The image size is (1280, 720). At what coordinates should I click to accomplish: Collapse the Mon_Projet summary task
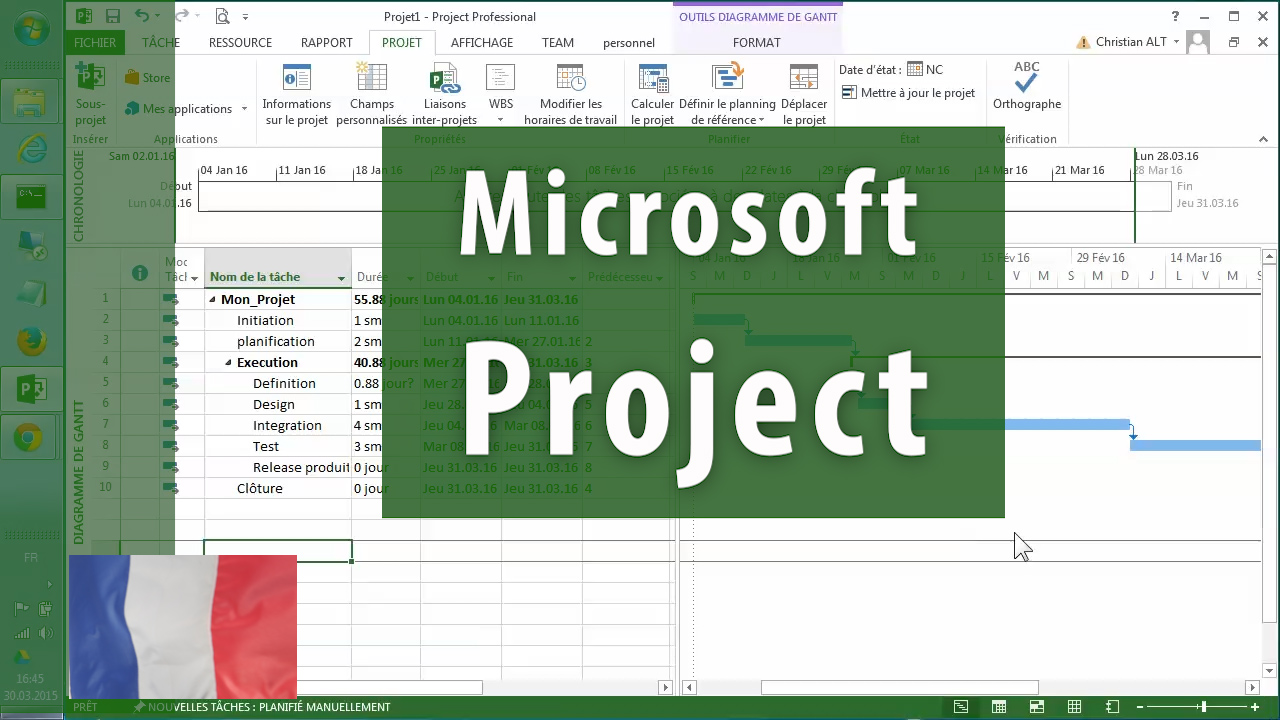point(212,299)
